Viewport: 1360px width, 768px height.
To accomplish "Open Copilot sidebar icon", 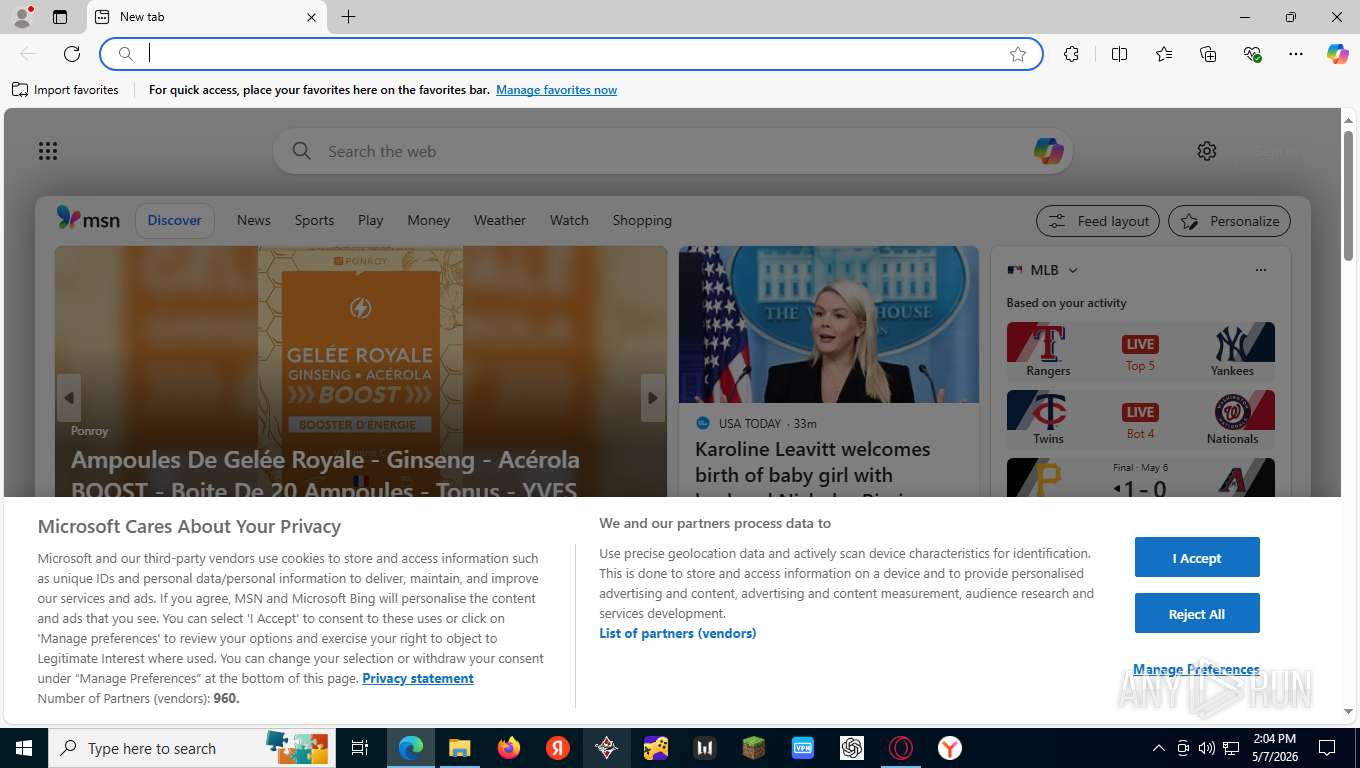I will 1337,54.
